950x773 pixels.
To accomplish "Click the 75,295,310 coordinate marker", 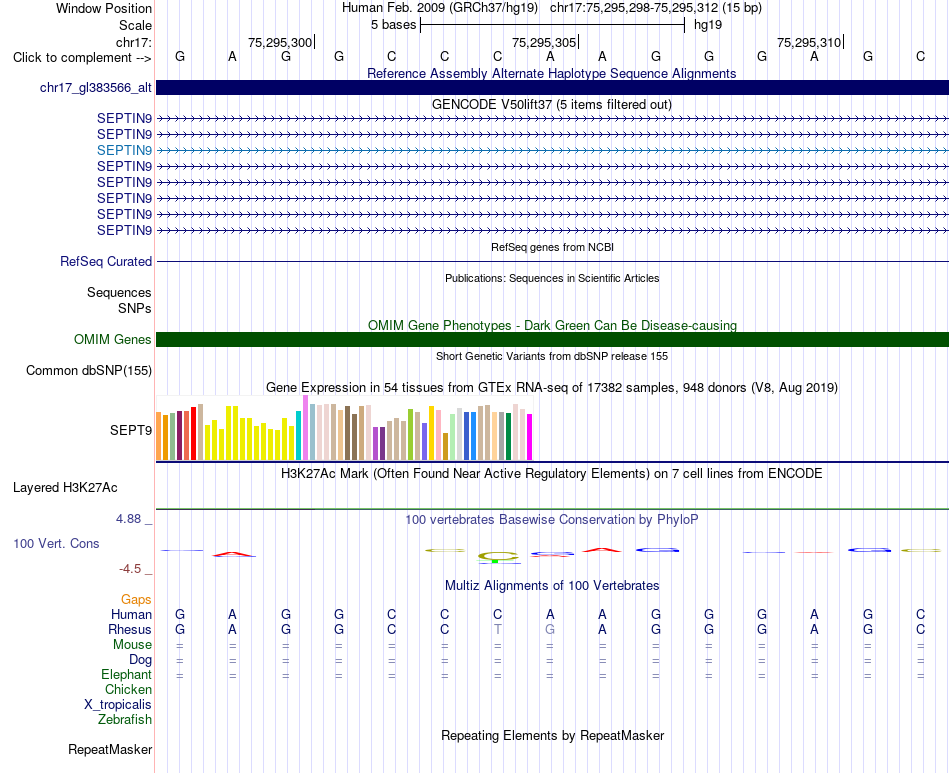I will pos(809,42).
